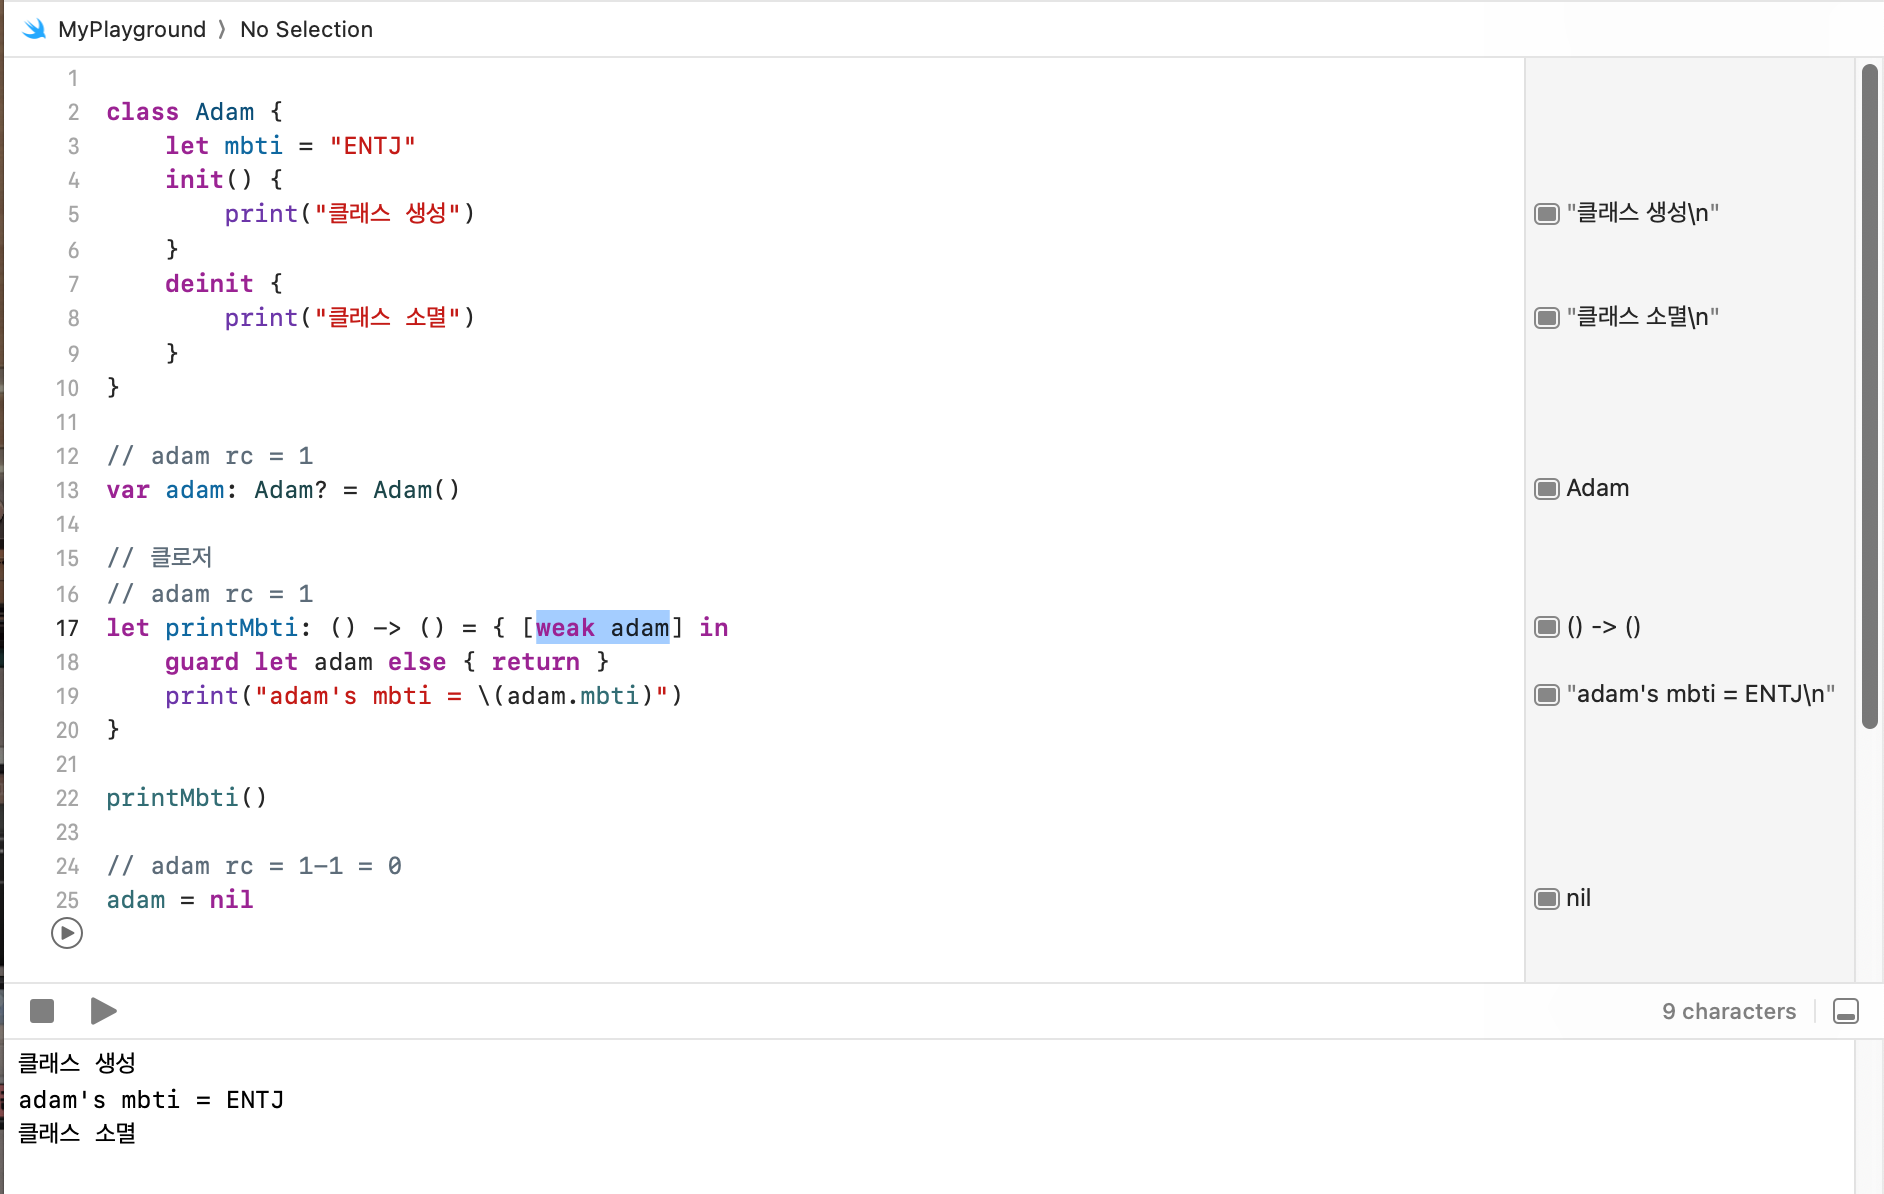Click console output 'adam's mbti = ENTJ'
This screenshot has height=1194, width=1884.
point(151,1100)
